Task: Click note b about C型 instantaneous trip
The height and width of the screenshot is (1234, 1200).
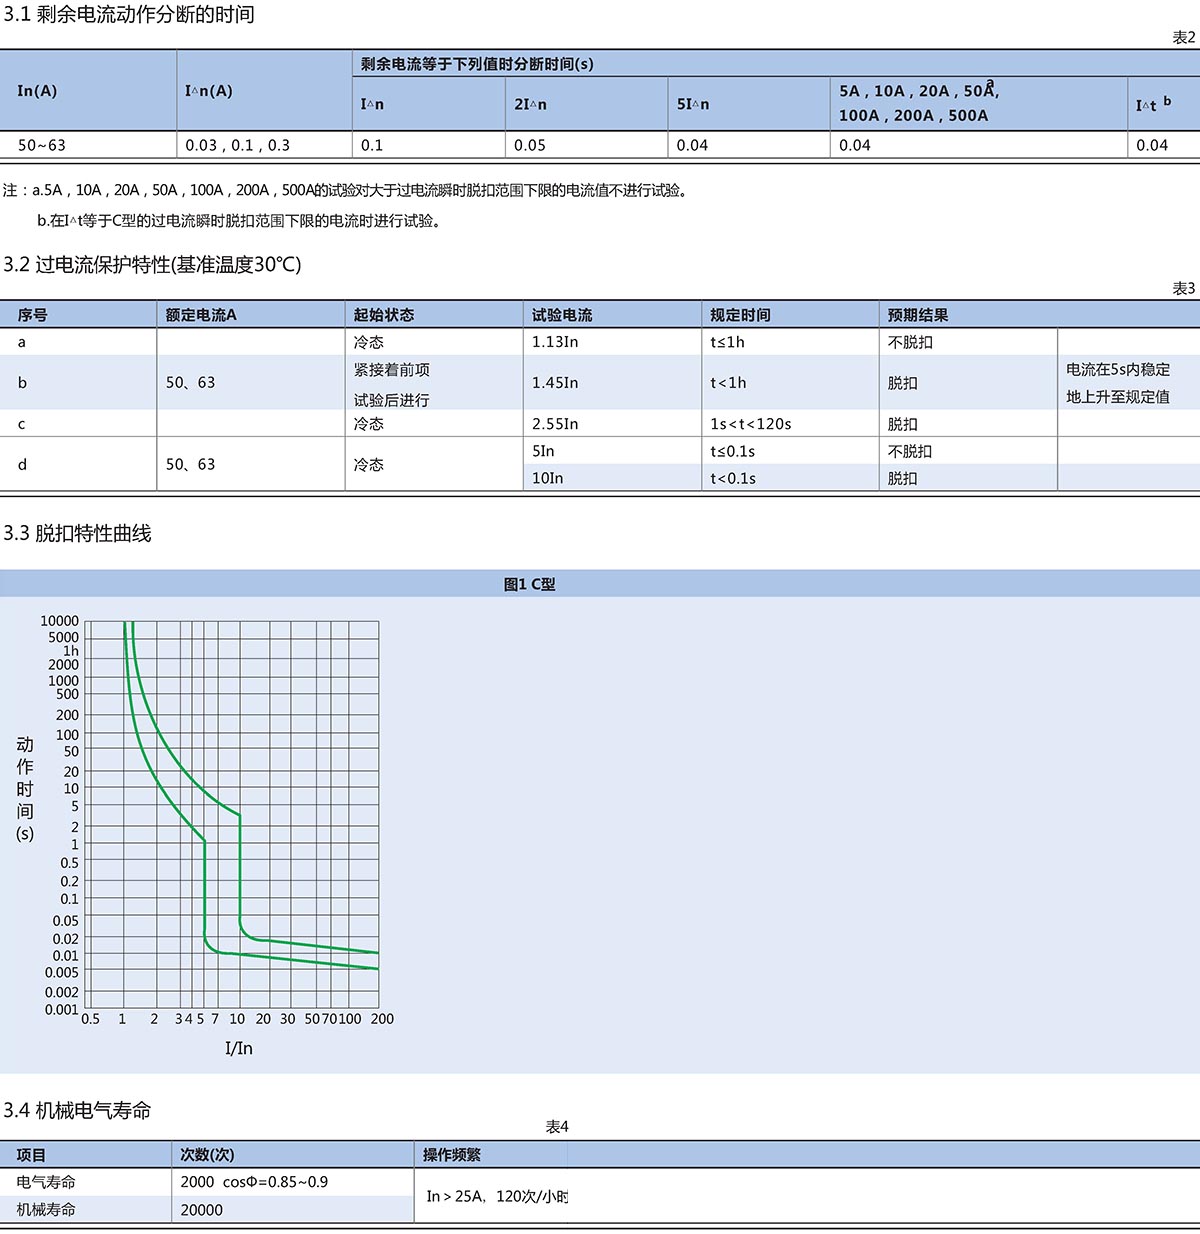Action: (x=239, y=220)
